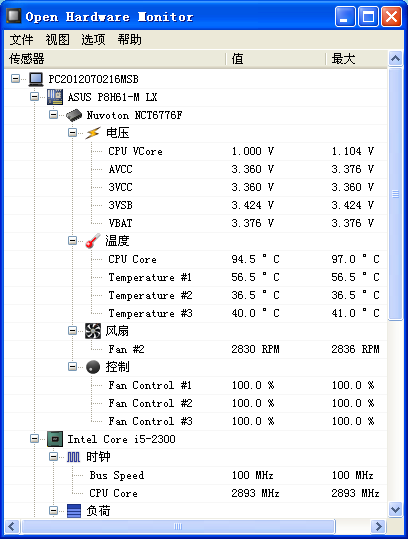Viewport: 408px width, 539px height.
Task: Collapse the 电压 voltage group
Action: coord(72,133)
